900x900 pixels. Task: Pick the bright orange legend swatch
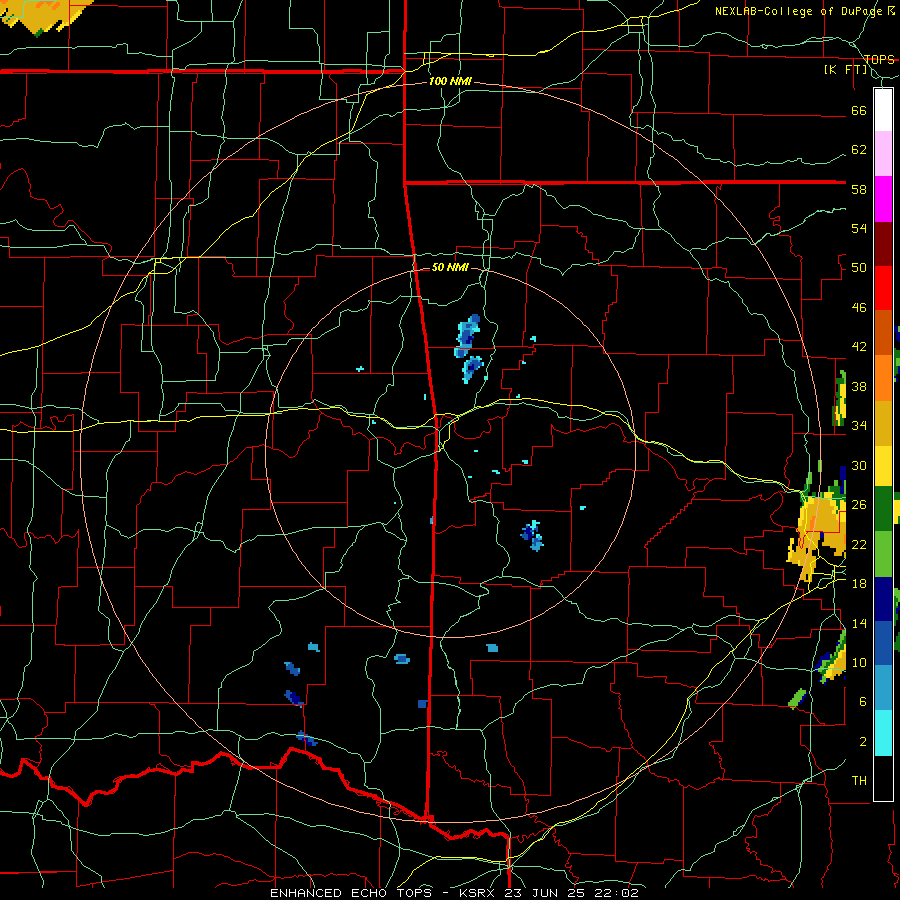pos(883,377)
